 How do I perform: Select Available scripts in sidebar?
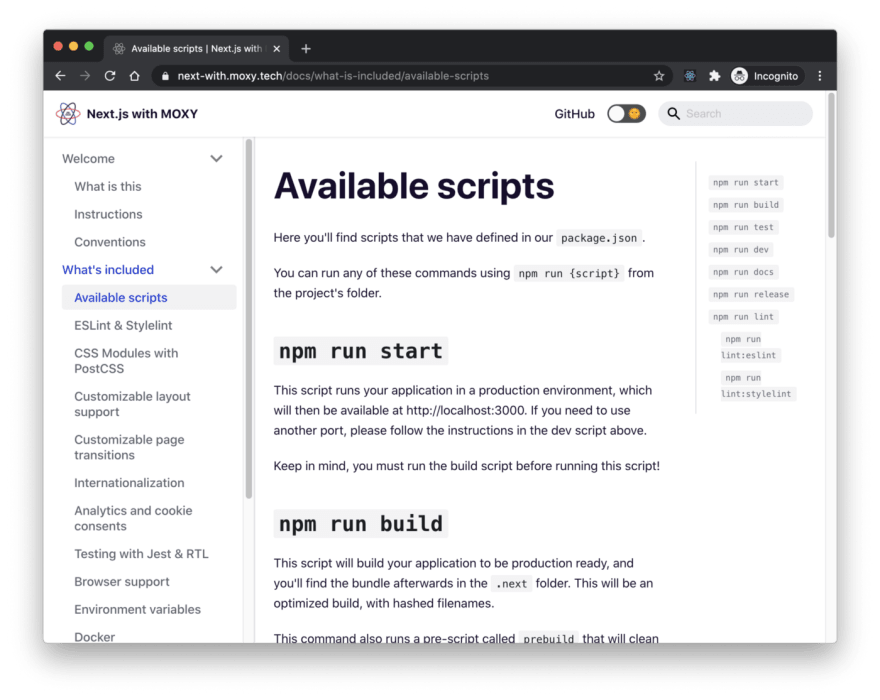pos(149,298)
